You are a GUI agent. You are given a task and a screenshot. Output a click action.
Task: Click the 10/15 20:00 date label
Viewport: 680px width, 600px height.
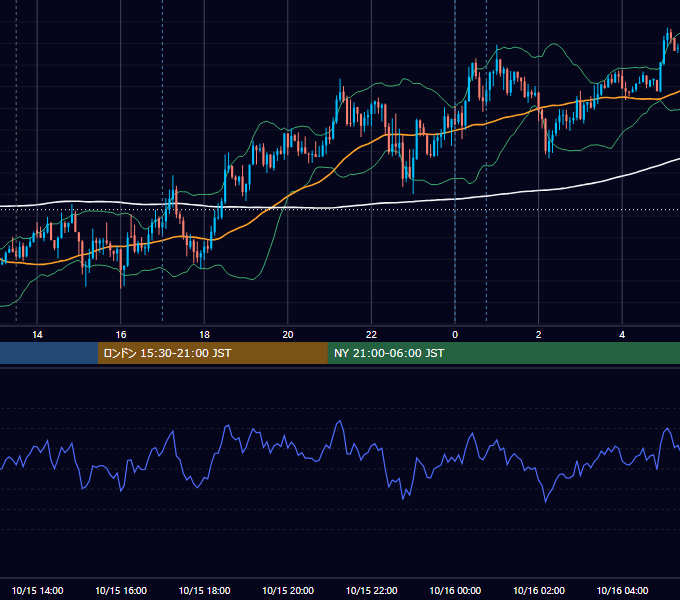[288, 590]
